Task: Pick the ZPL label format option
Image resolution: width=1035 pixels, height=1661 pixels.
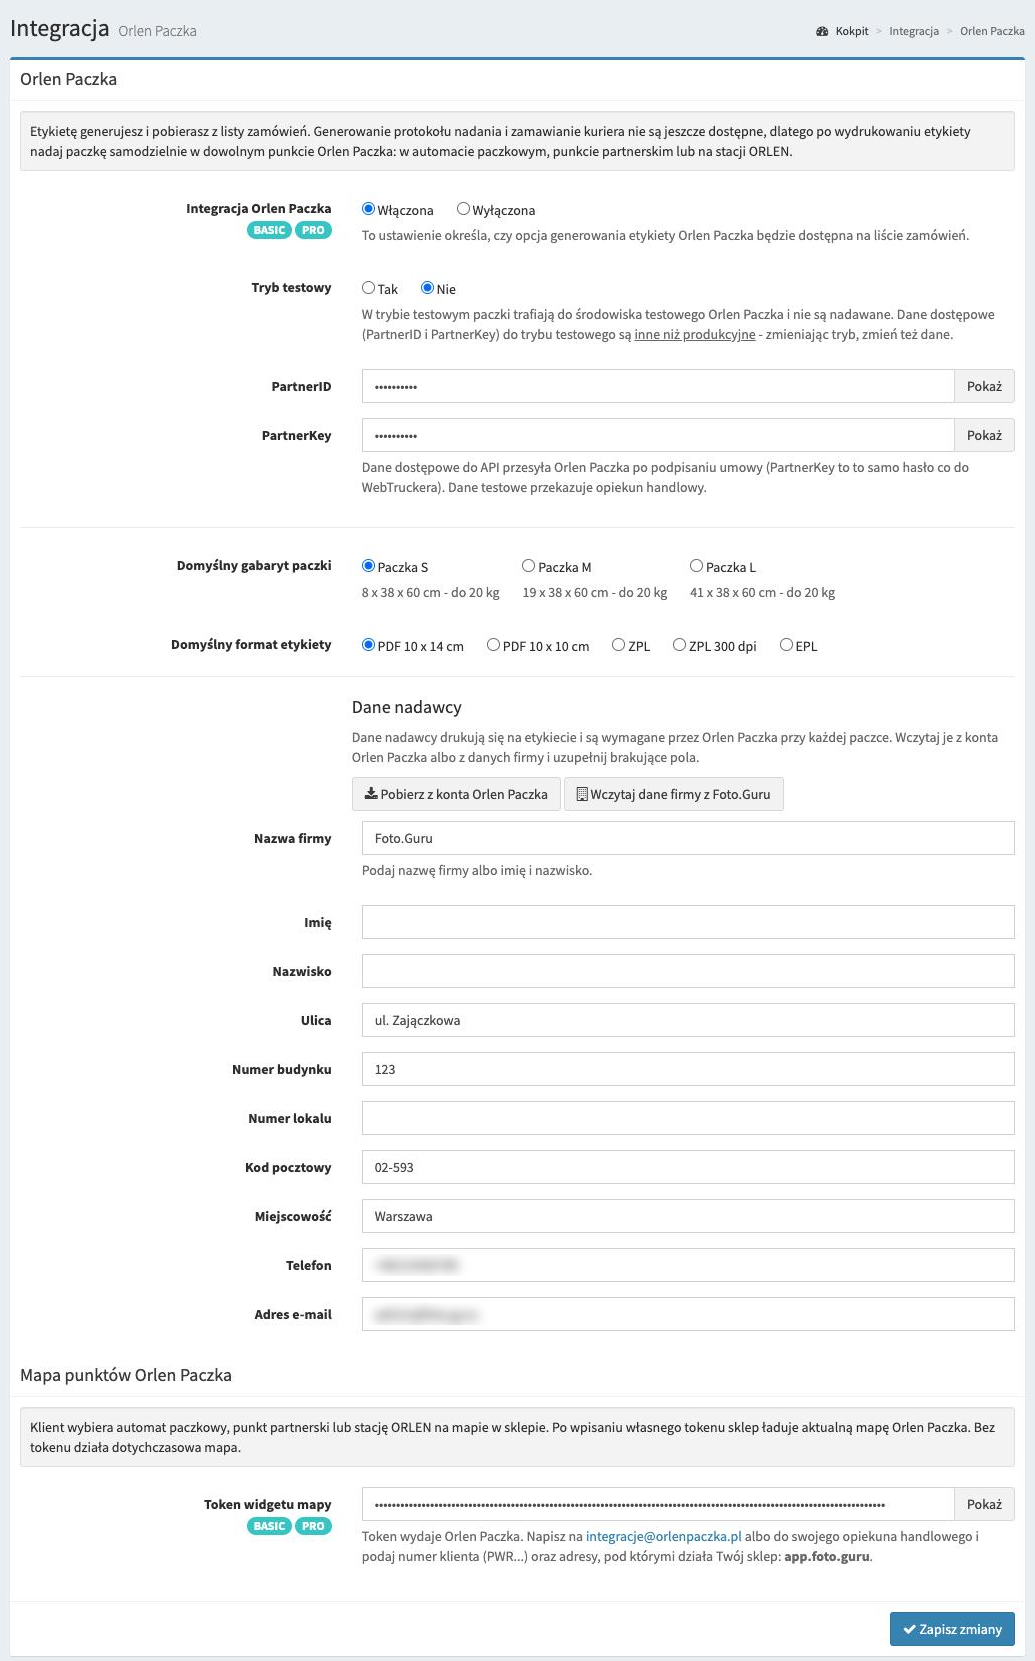Action: coord(618,645)
